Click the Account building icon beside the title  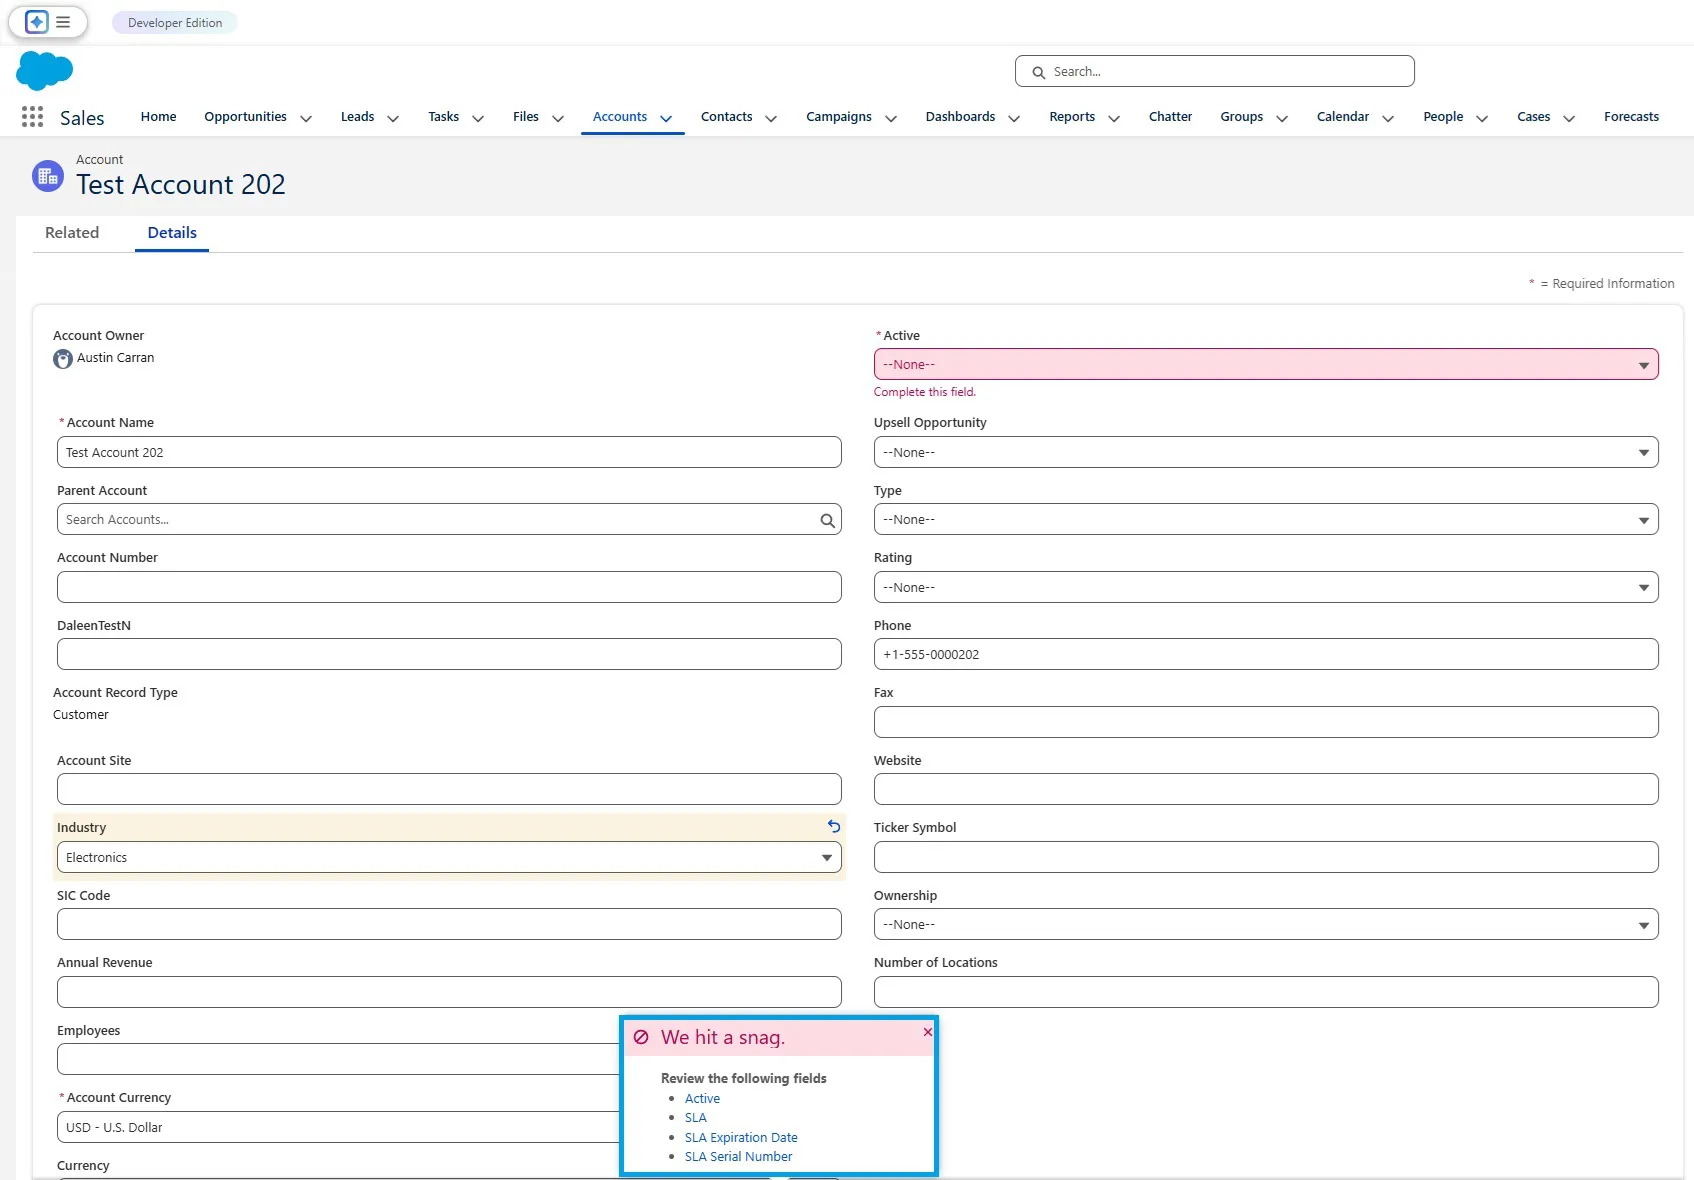click(48, 176)
